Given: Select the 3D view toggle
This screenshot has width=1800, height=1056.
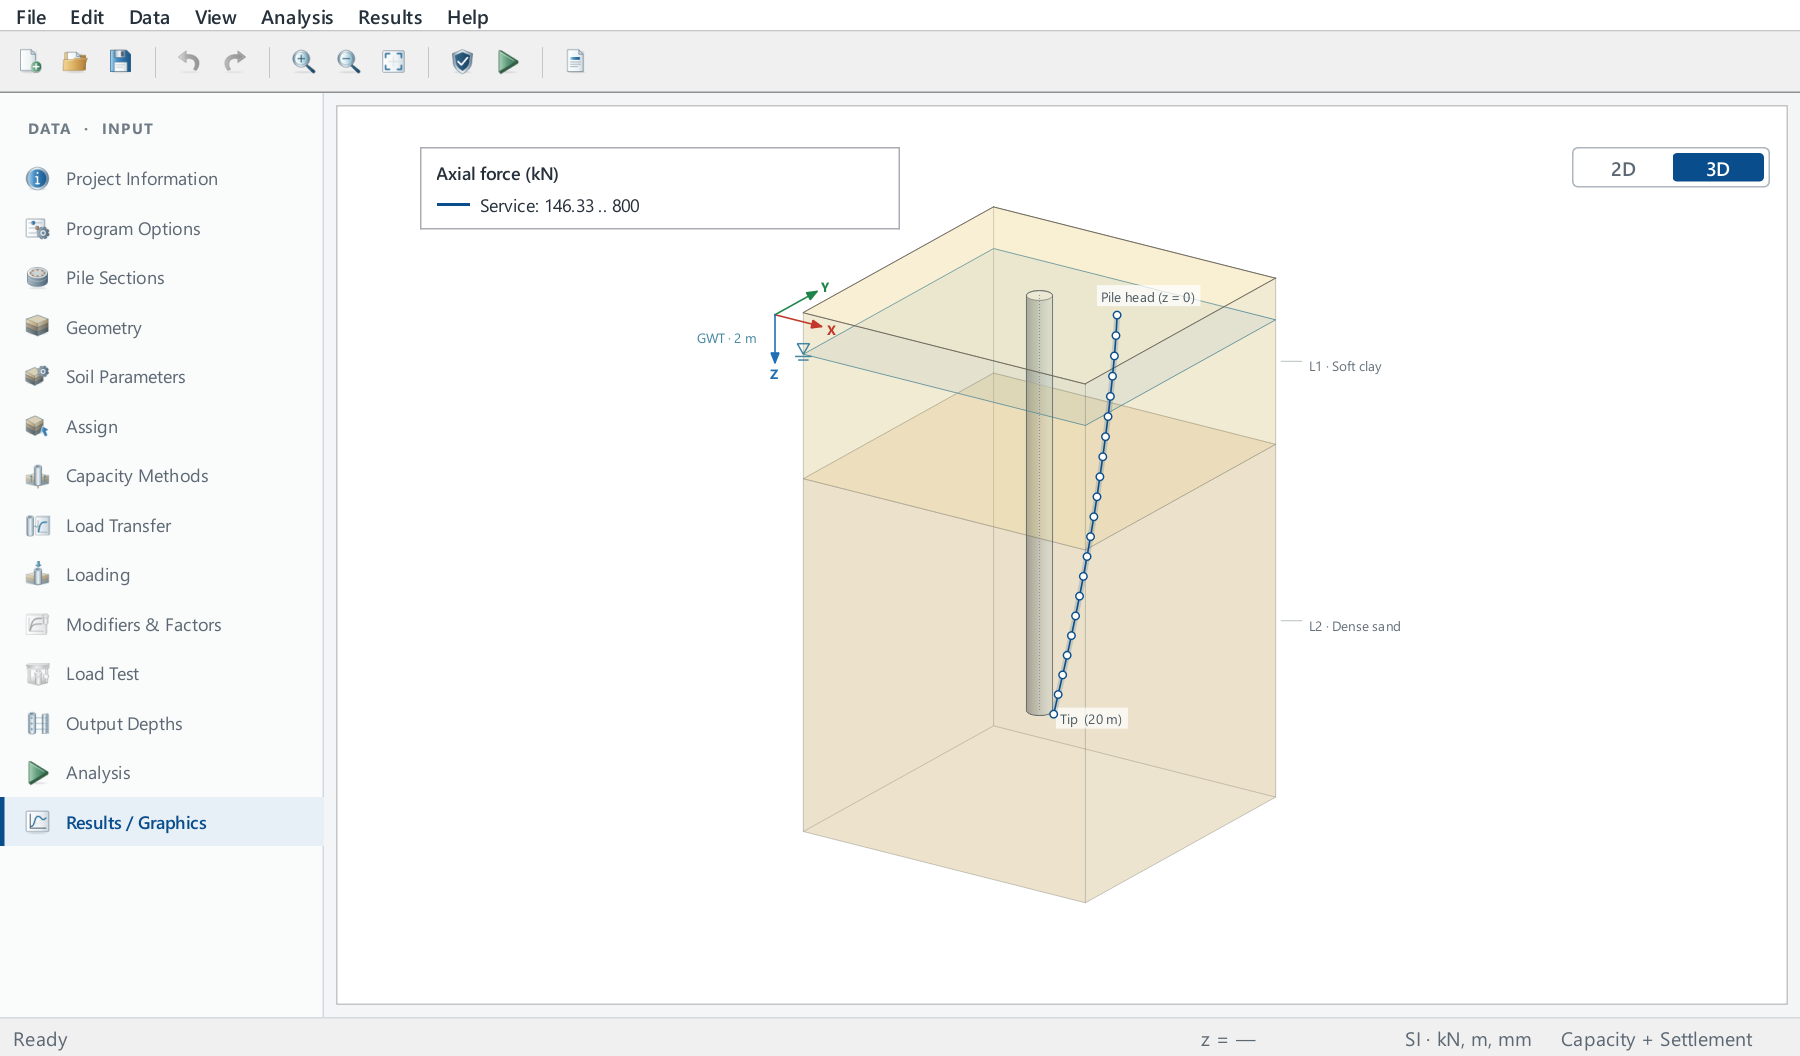Looking at the screenshot, I should (1718, 168).
